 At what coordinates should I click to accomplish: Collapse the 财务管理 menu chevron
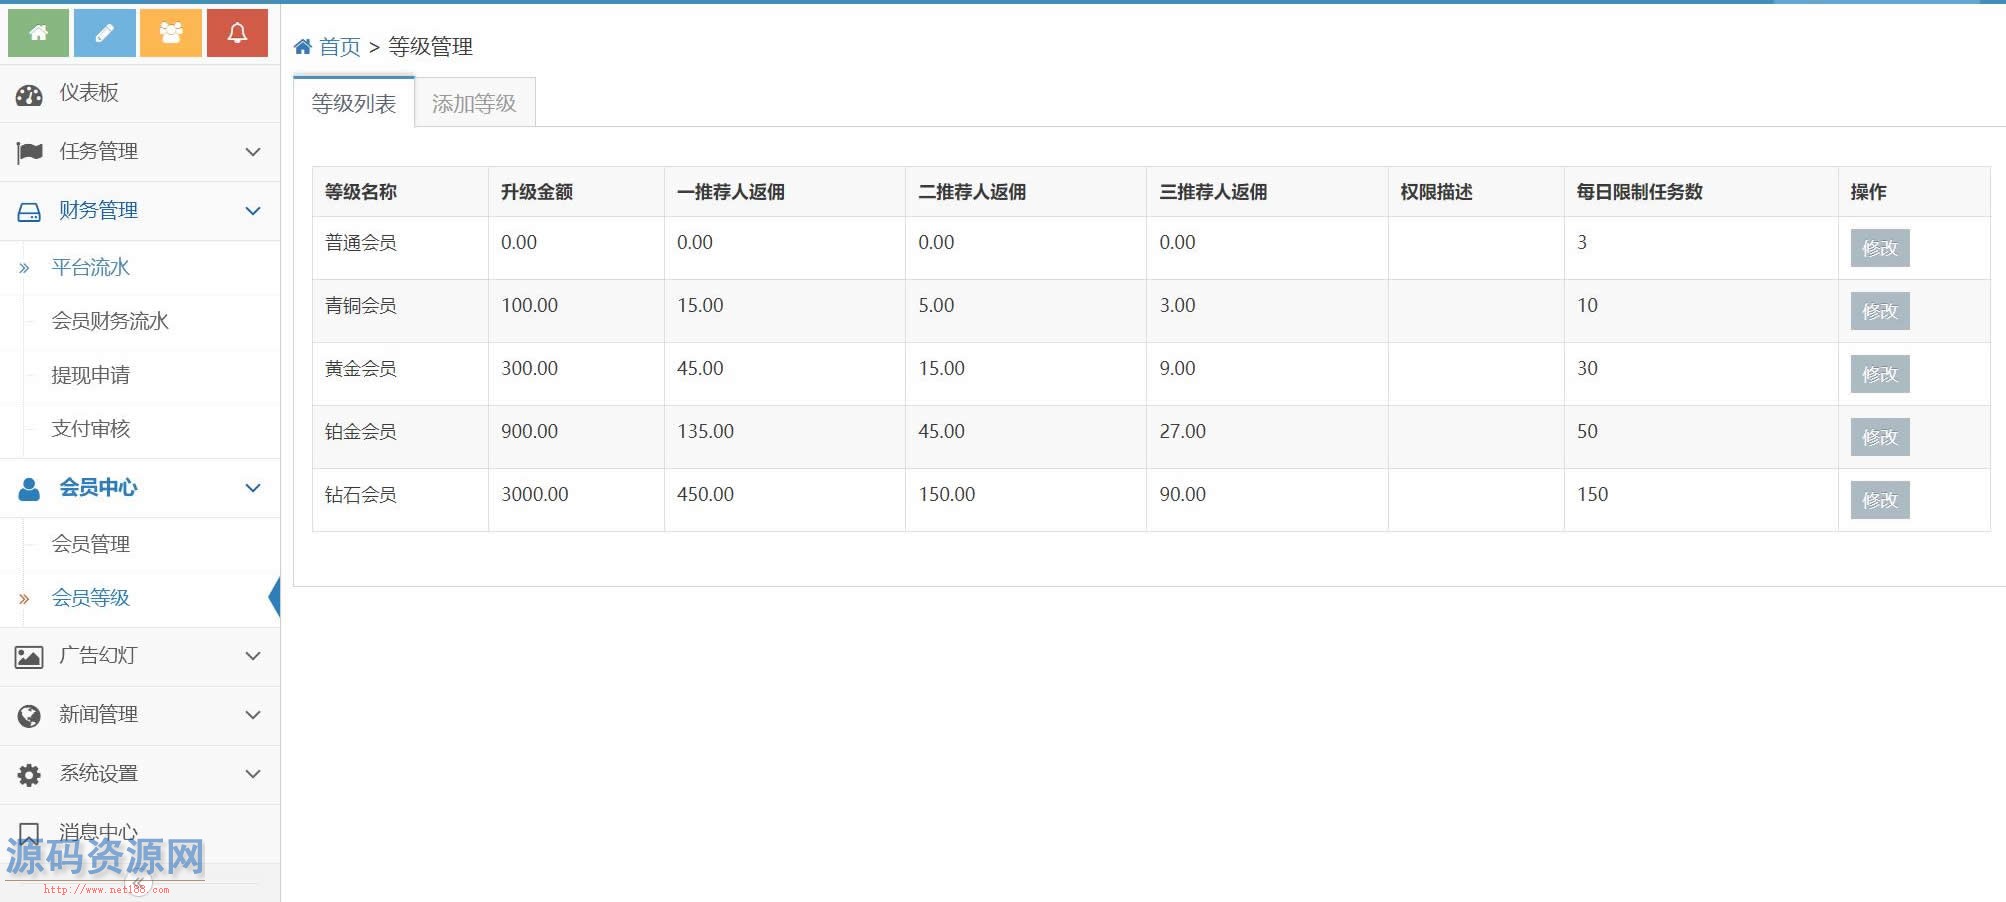pyautogui.click(x=253, y=211)
